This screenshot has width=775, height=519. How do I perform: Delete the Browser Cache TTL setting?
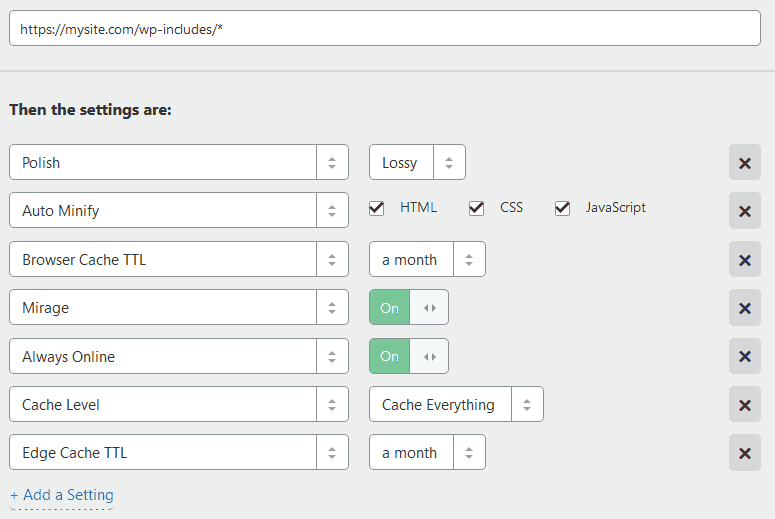[x=744, y=260]
